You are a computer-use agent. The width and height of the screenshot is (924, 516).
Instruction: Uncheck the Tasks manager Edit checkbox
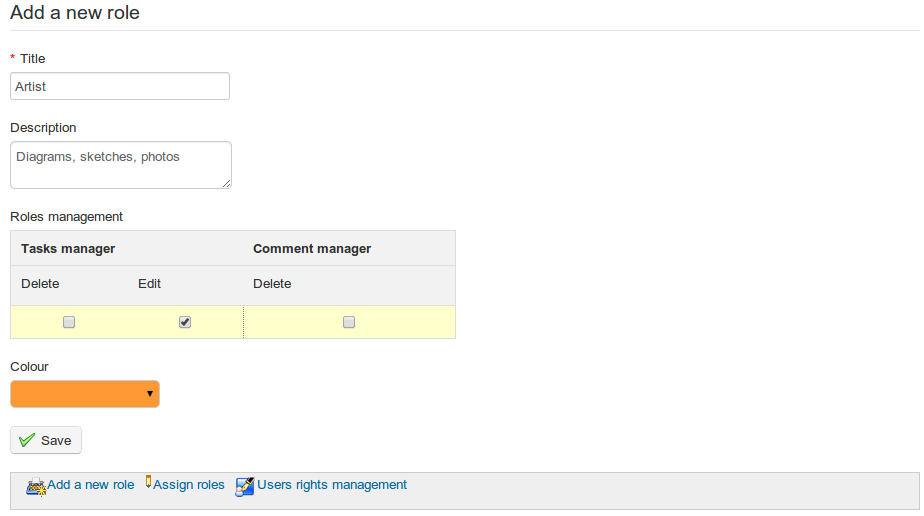(x=185, y=322)
